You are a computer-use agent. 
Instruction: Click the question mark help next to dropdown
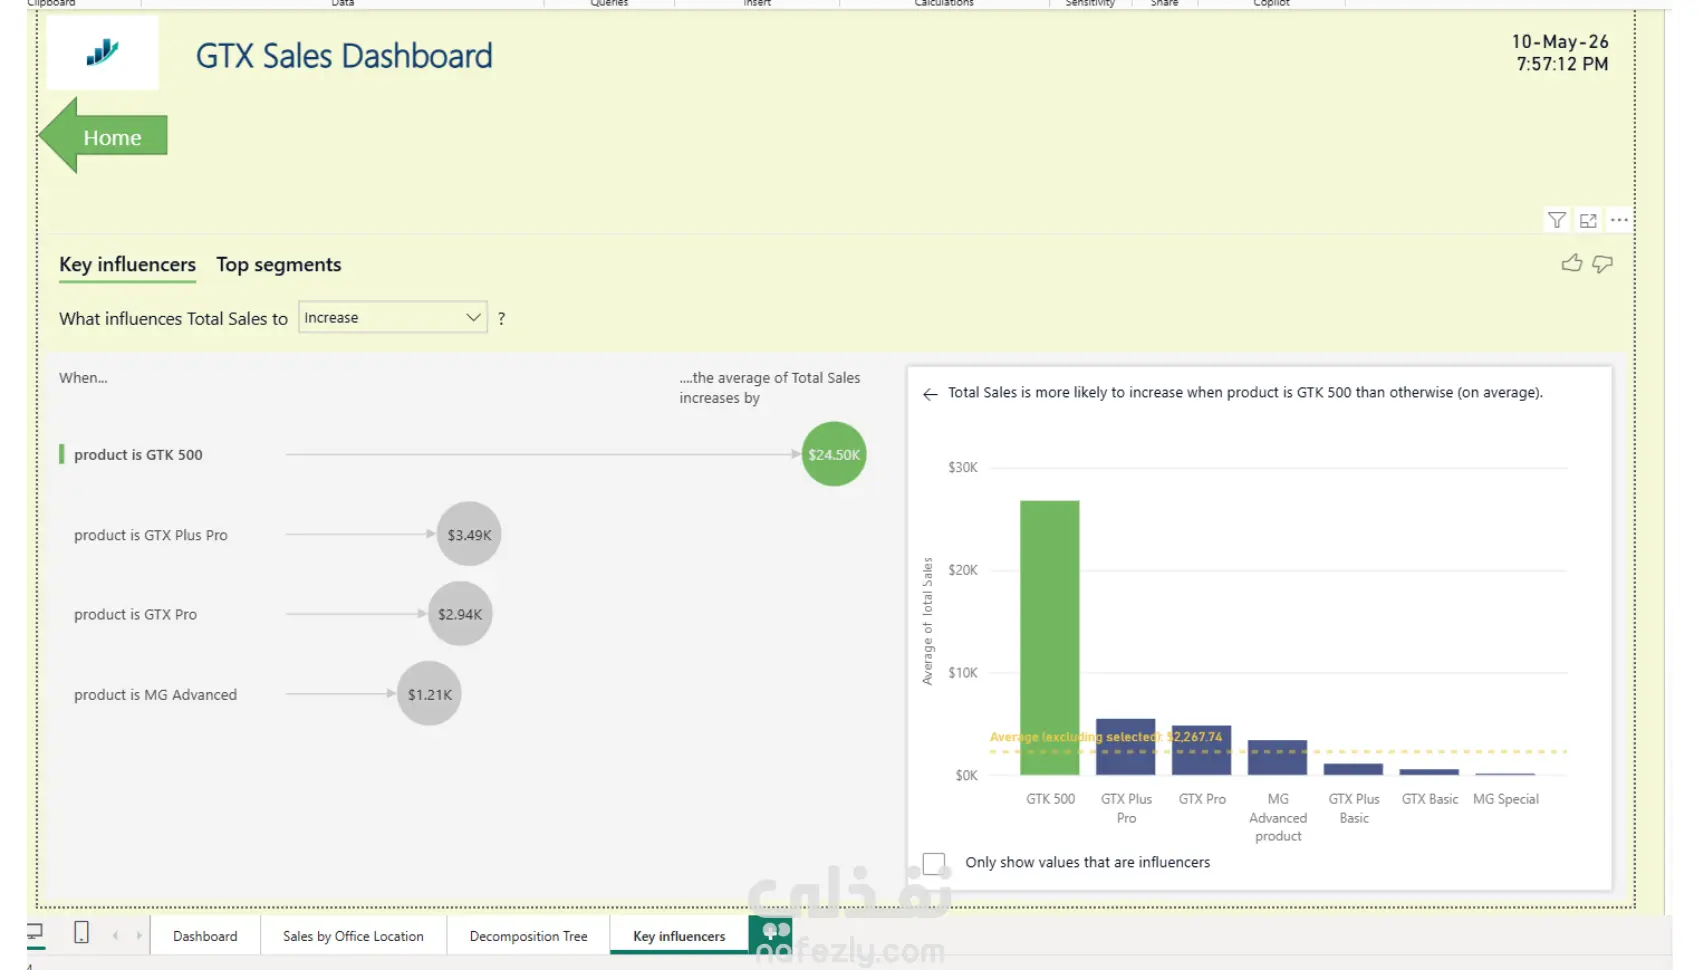501,319
